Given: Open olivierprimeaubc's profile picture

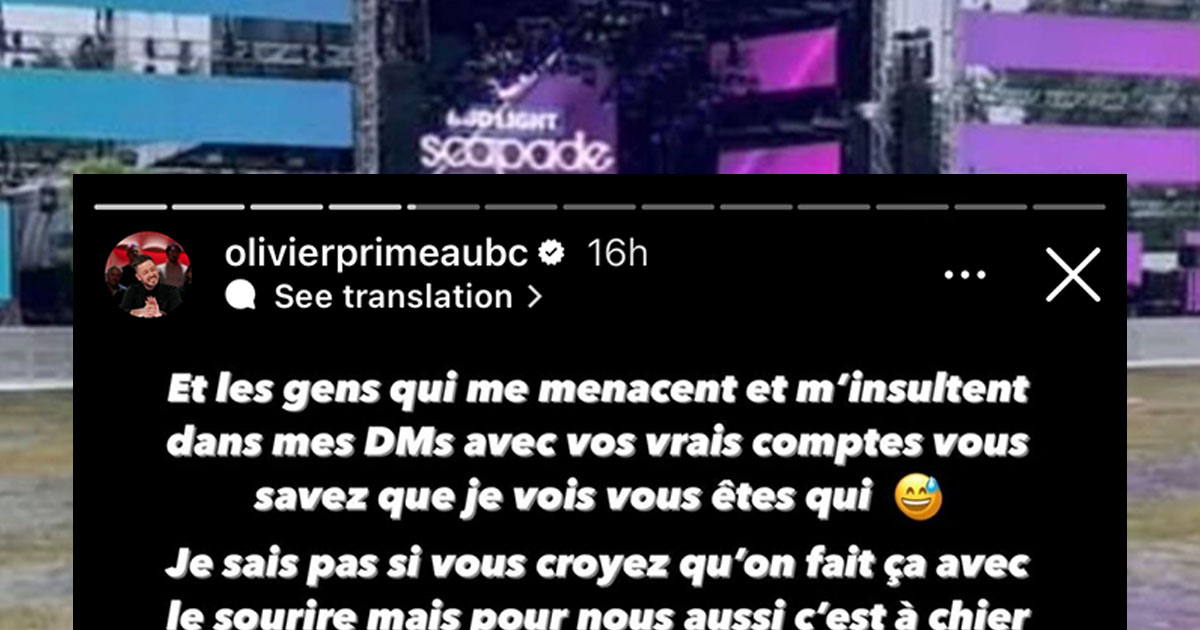Looking at the screenshot, I should coord(148,275).
